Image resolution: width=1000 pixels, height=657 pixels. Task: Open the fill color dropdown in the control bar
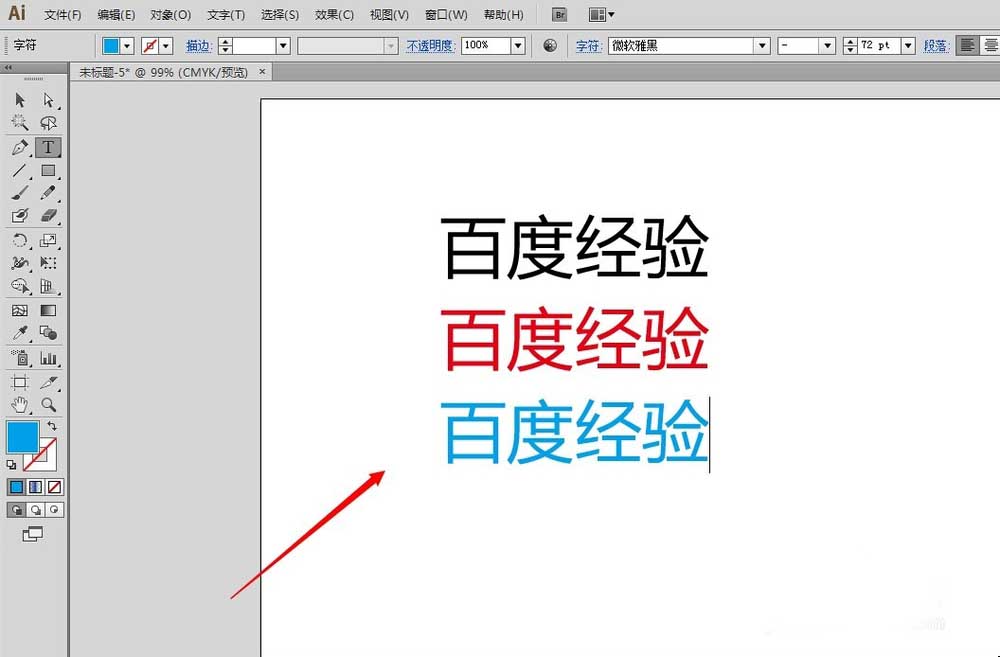[127, 46]
